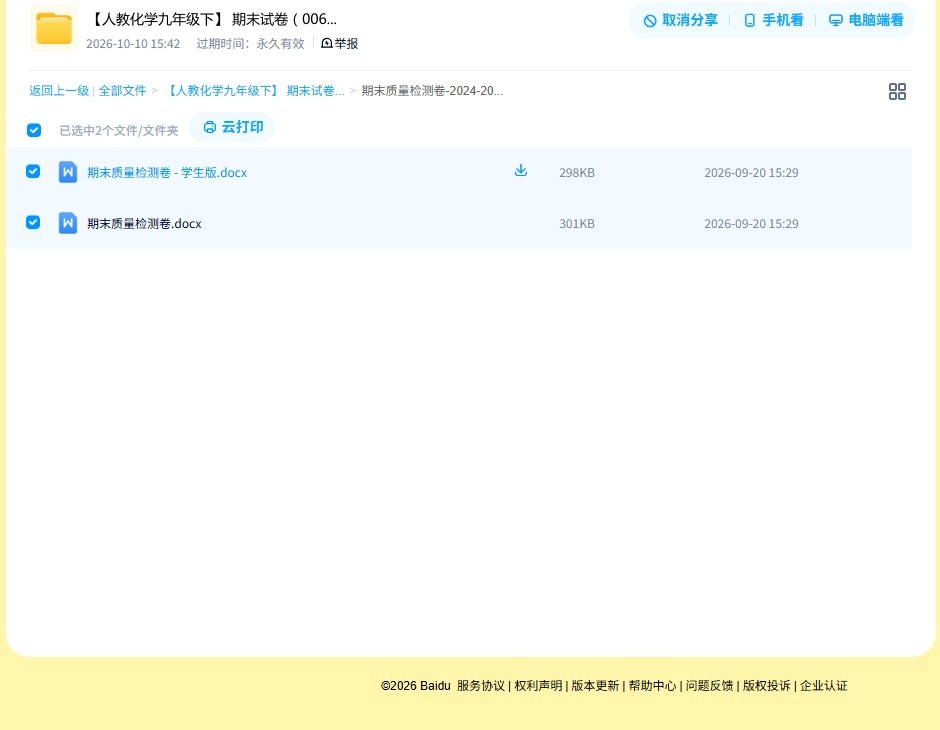Click the yellow shared folder icon

(54, 28)
